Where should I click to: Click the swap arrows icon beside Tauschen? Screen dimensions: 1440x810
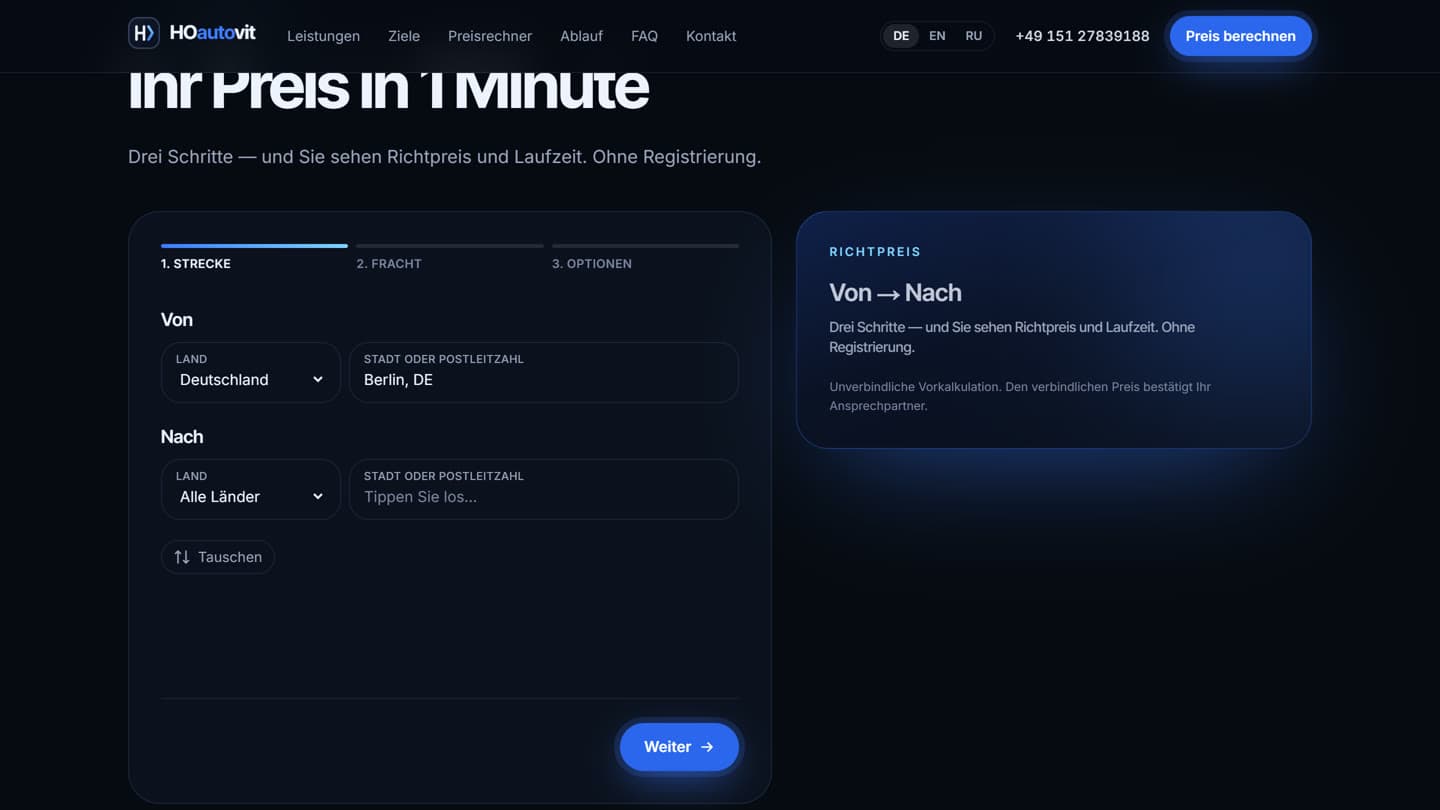point(182,557)
